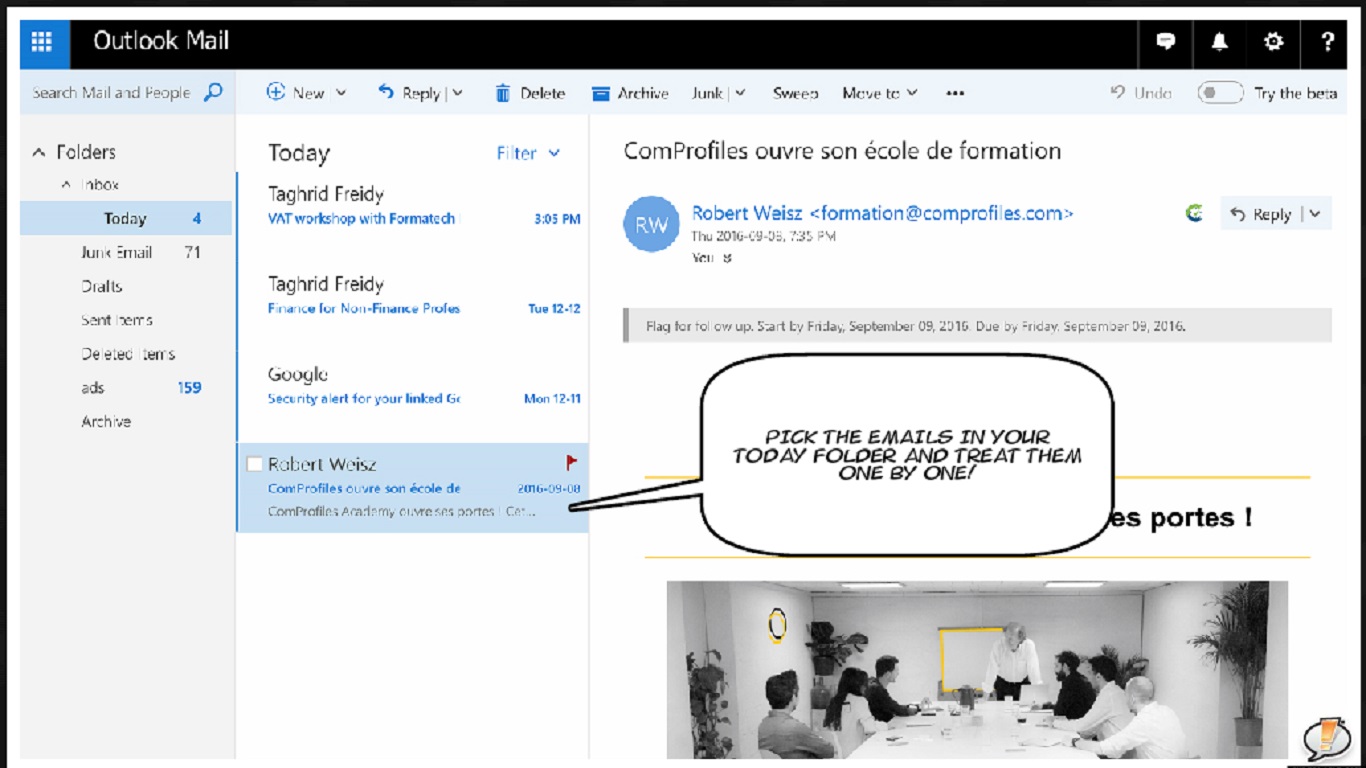Check the Robert Weisz message checkbox
Viewport: 1366px width, 768px height.
(254, 464)
